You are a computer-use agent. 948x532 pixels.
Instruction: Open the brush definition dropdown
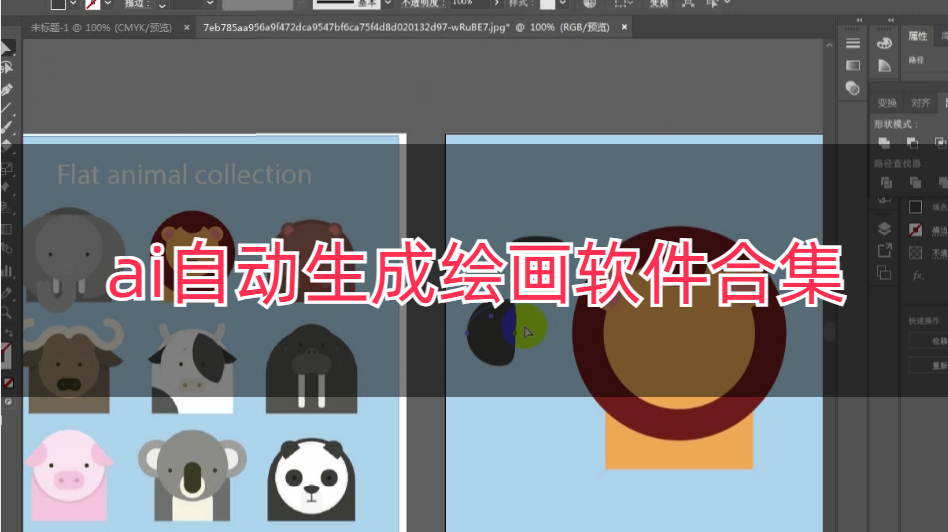pyautogui.click(x=388, y=4)
